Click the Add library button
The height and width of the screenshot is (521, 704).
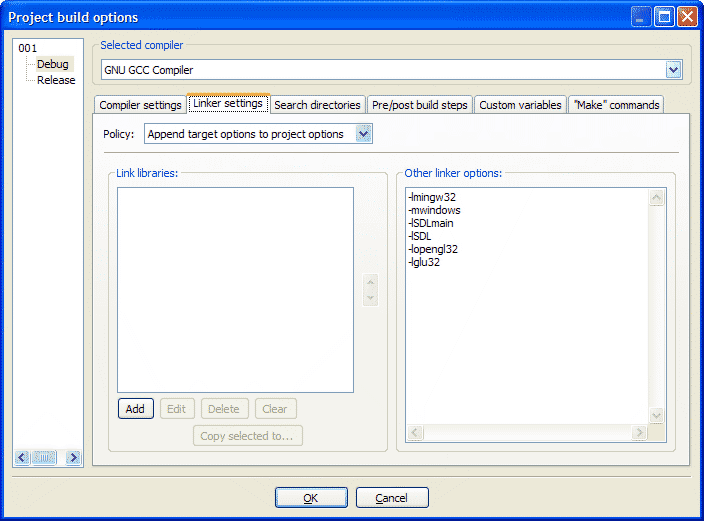click(x=135, y=409)
